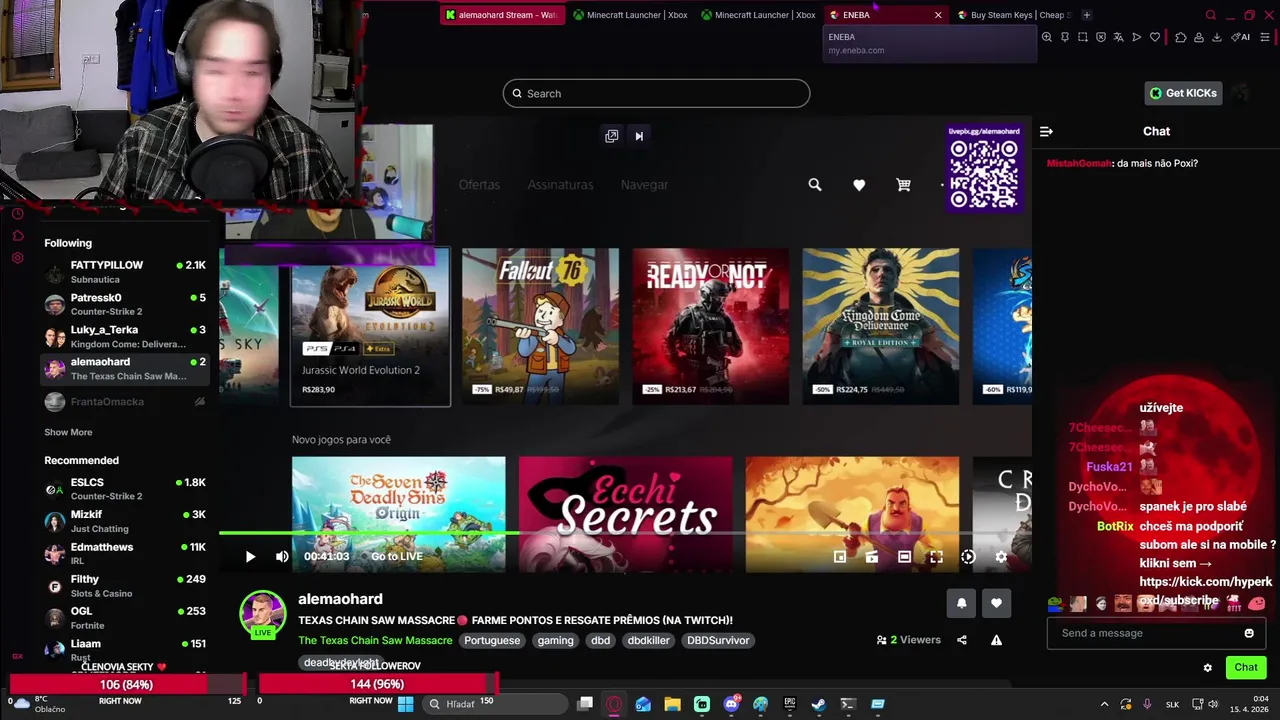Open the AI assistant toolbar icon
Screen dimensions: 1280x720
[1241, 37]
